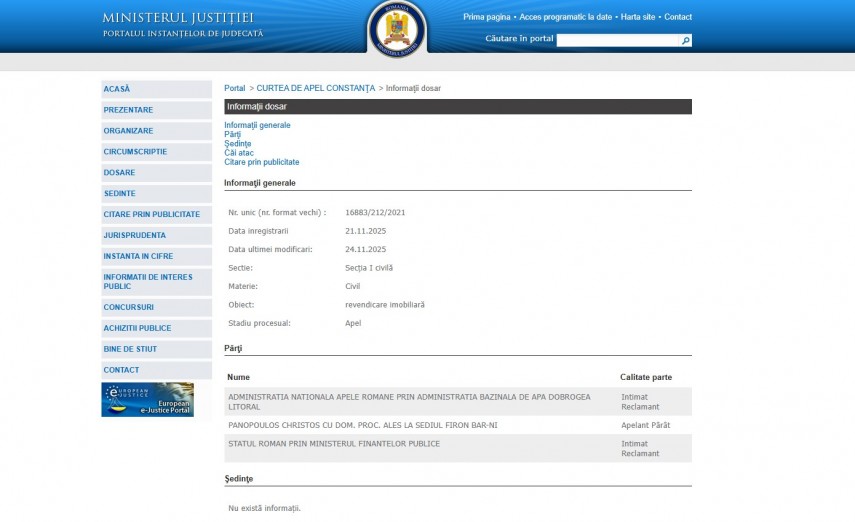Click the Ministerul Justiției portal logo
The height and width of the screenshot is (522, 855).
point(182,25)
